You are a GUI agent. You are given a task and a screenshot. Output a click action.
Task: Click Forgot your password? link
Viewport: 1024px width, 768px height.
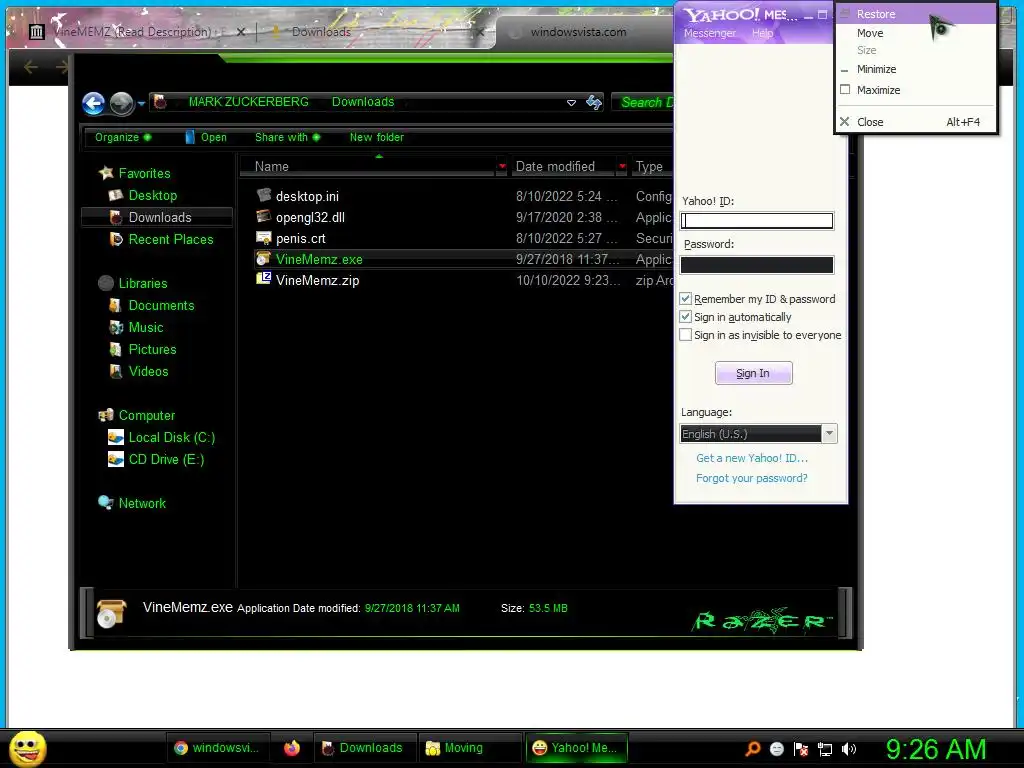(752, 478)
